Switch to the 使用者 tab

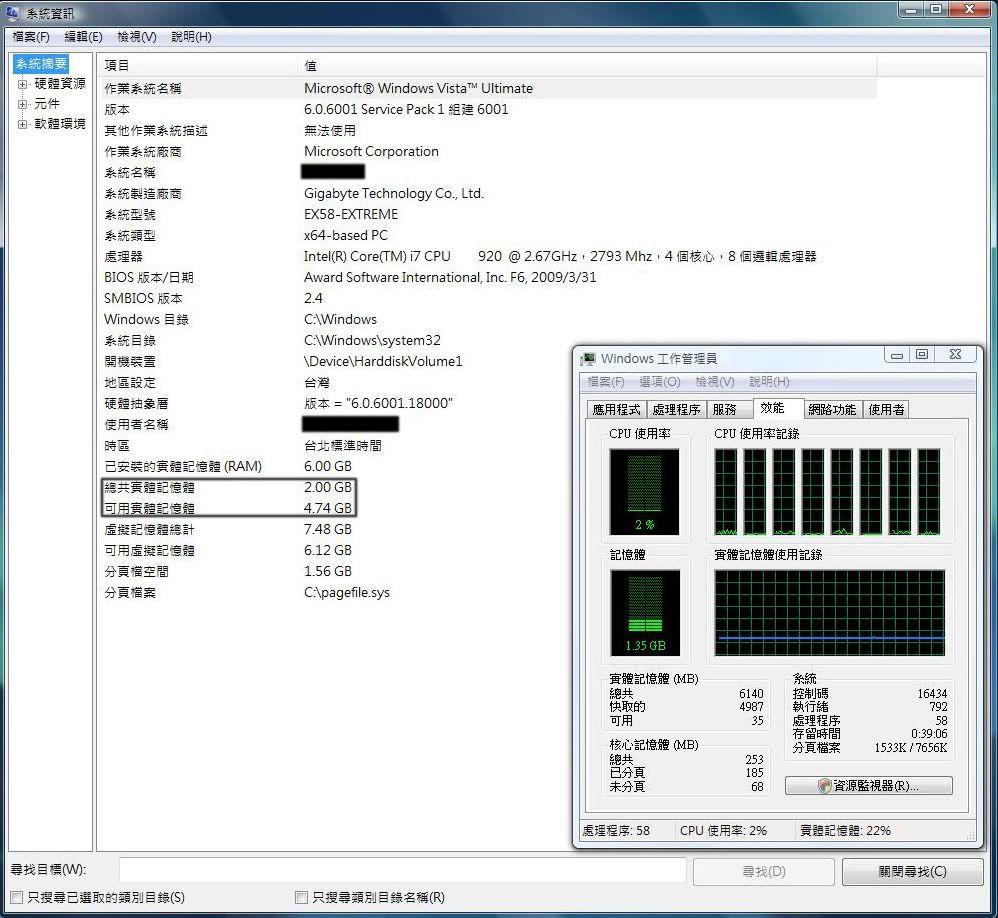click(886, 409)
